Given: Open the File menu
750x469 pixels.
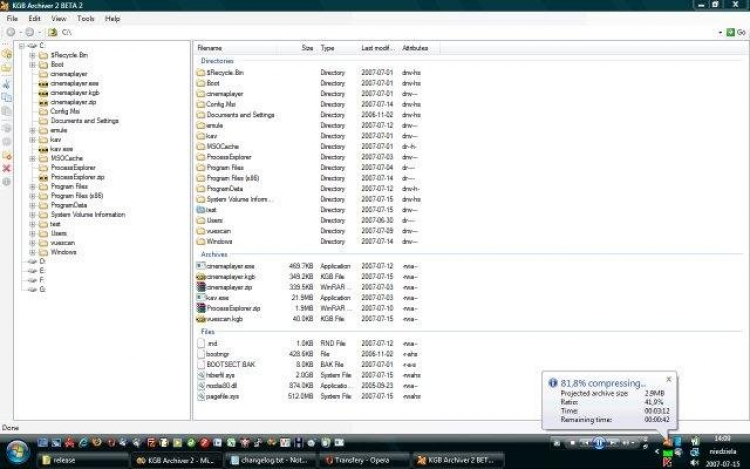Looking at the screenshot, I should [x=12, y=19].
